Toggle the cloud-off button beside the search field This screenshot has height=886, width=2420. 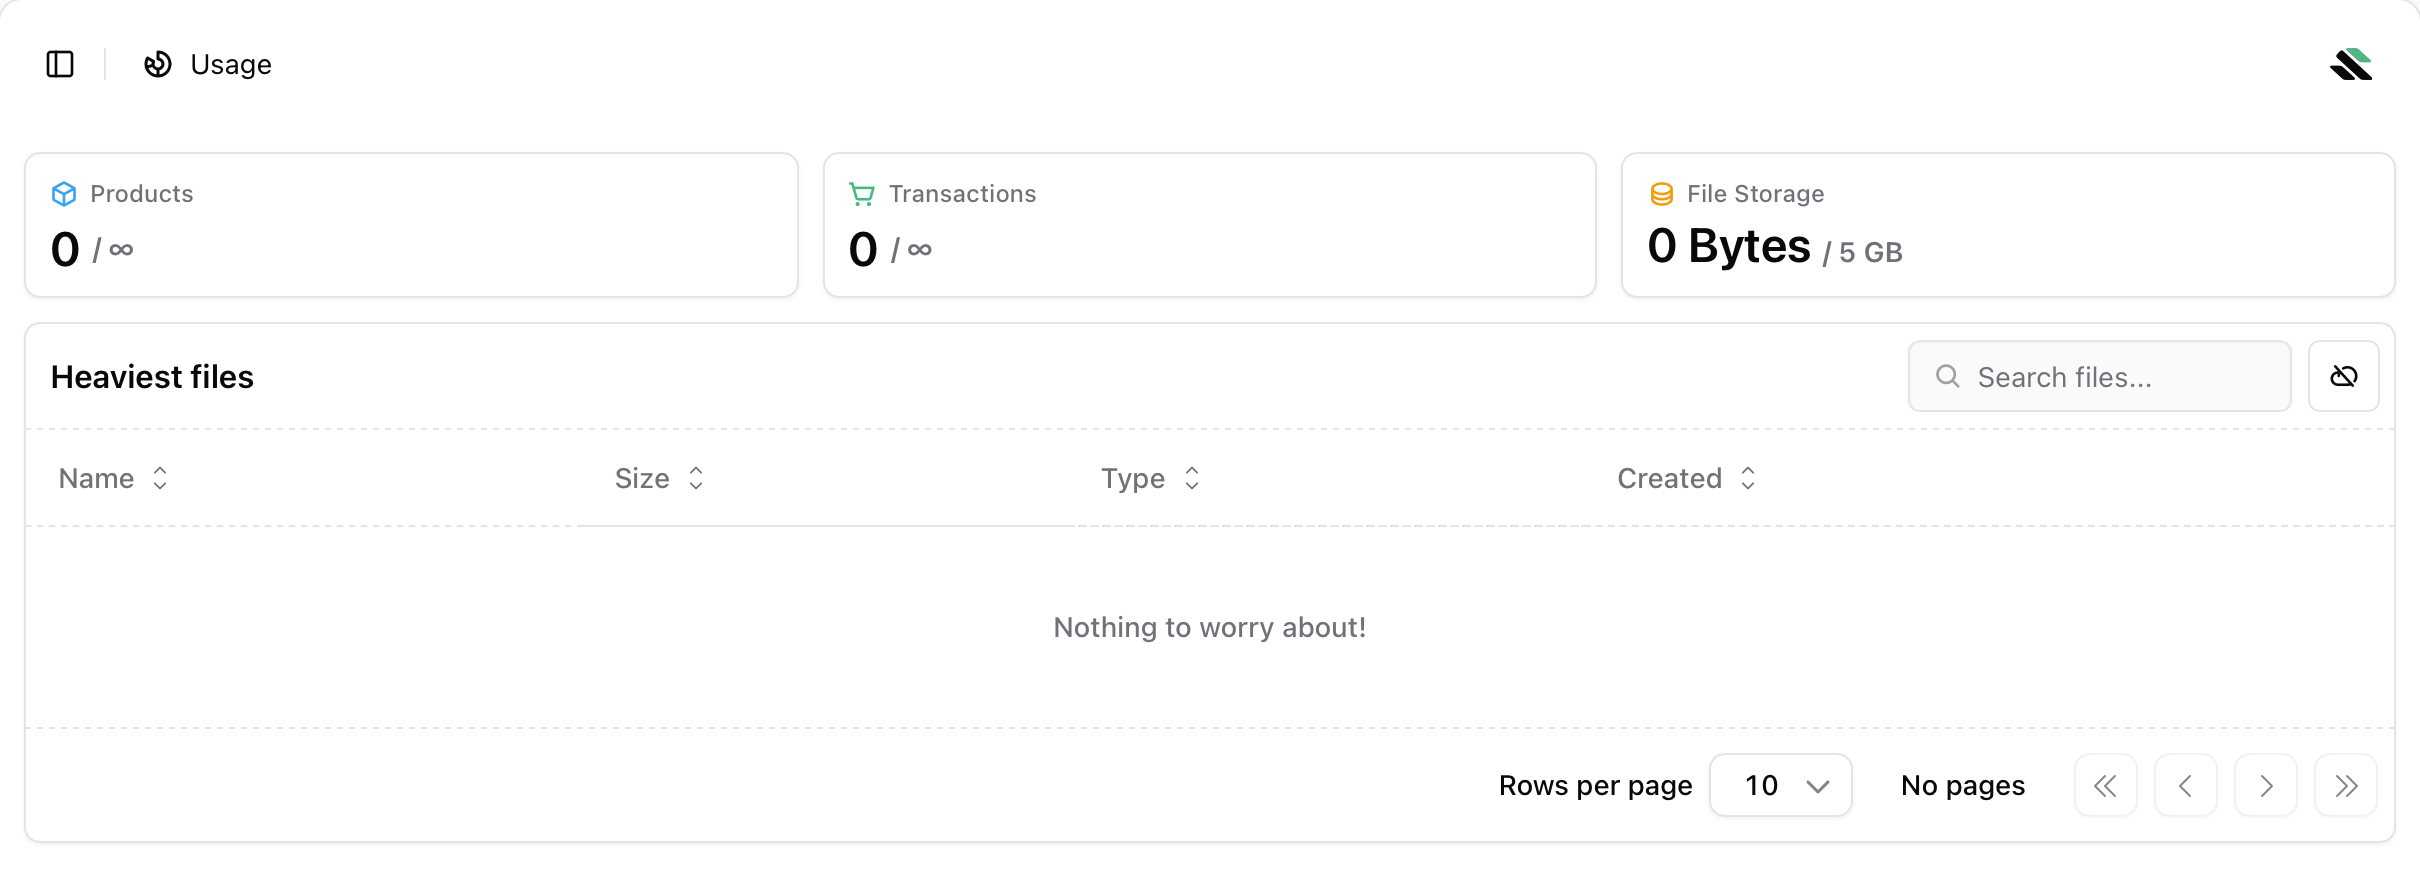(x=2344, y=376)
